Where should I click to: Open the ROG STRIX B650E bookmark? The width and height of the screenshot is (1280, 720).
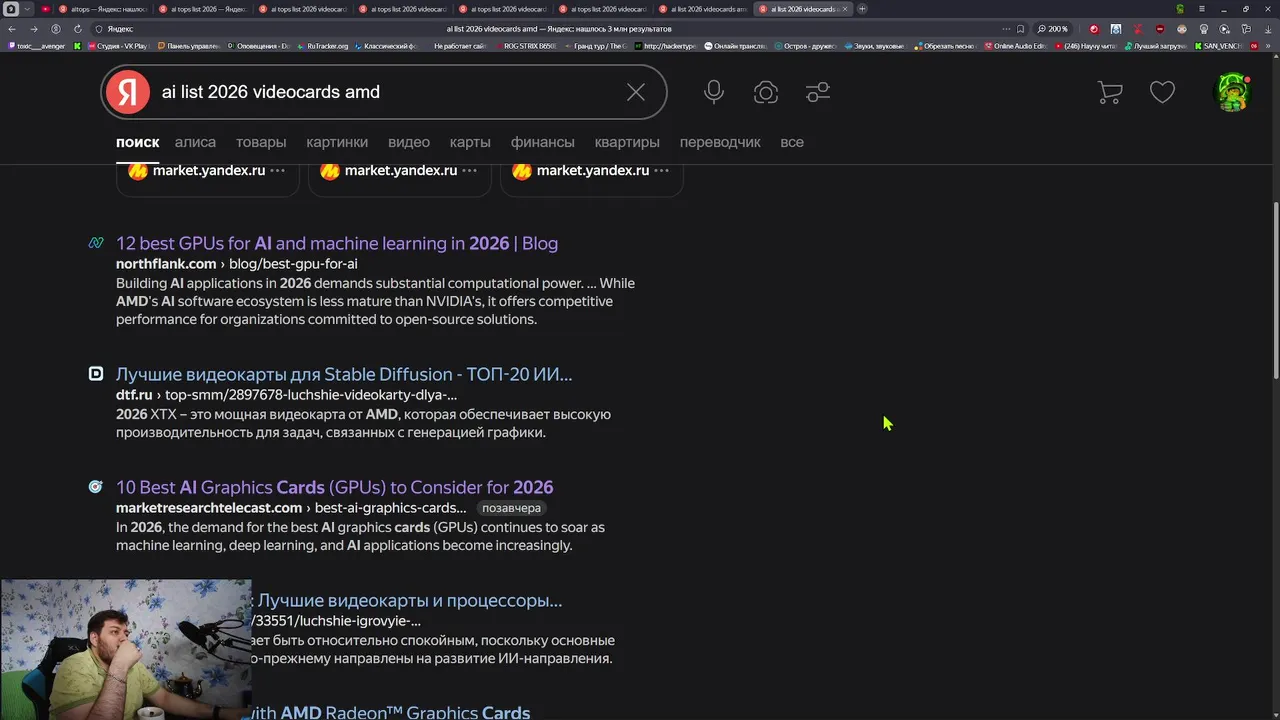click(525, 46)
